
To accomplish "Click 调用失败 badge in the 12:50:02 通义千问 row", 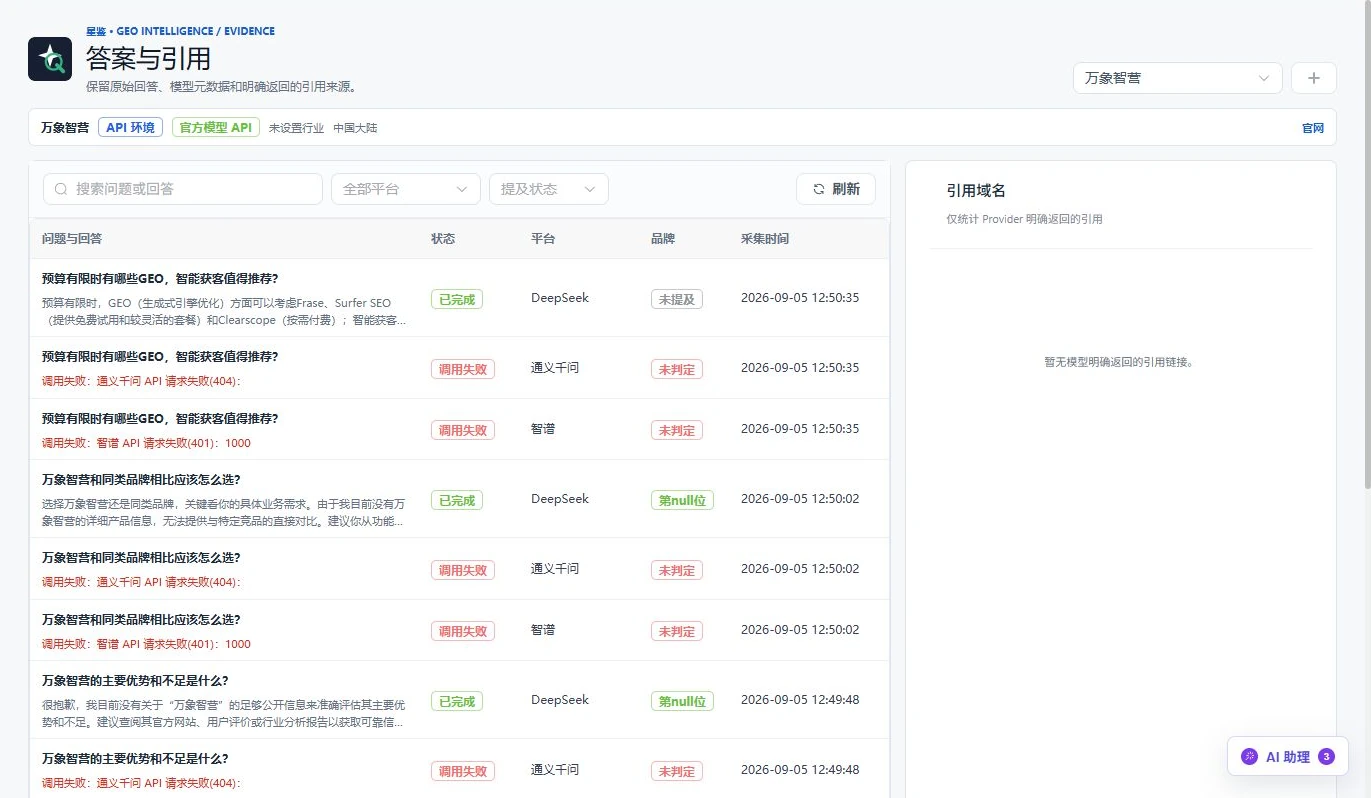I will tap(463, 570).
